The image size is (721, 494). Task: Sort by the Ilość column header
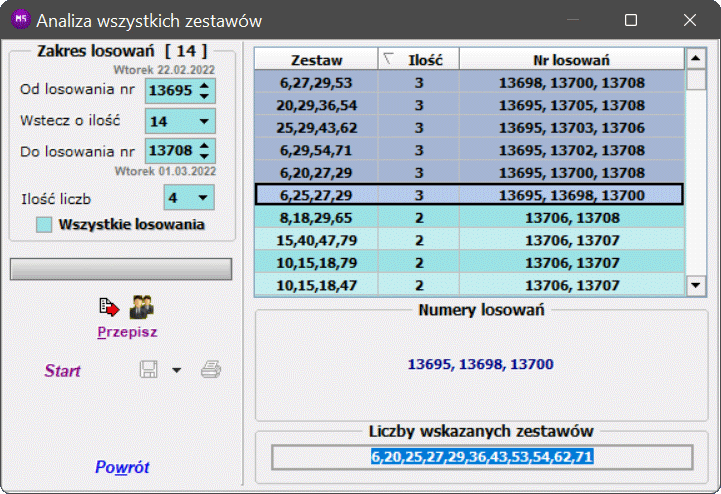418,60
